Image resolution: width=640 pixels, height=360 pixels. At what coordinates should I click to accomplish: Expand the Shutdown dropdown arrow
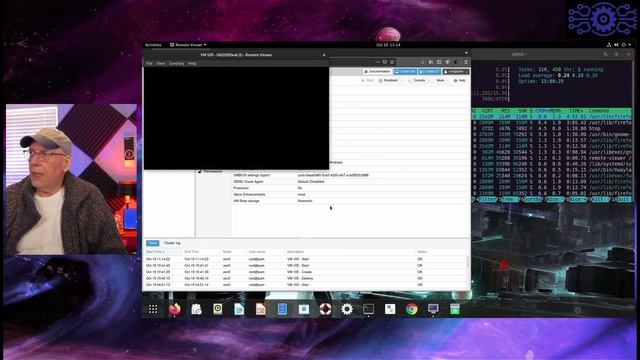402,80
